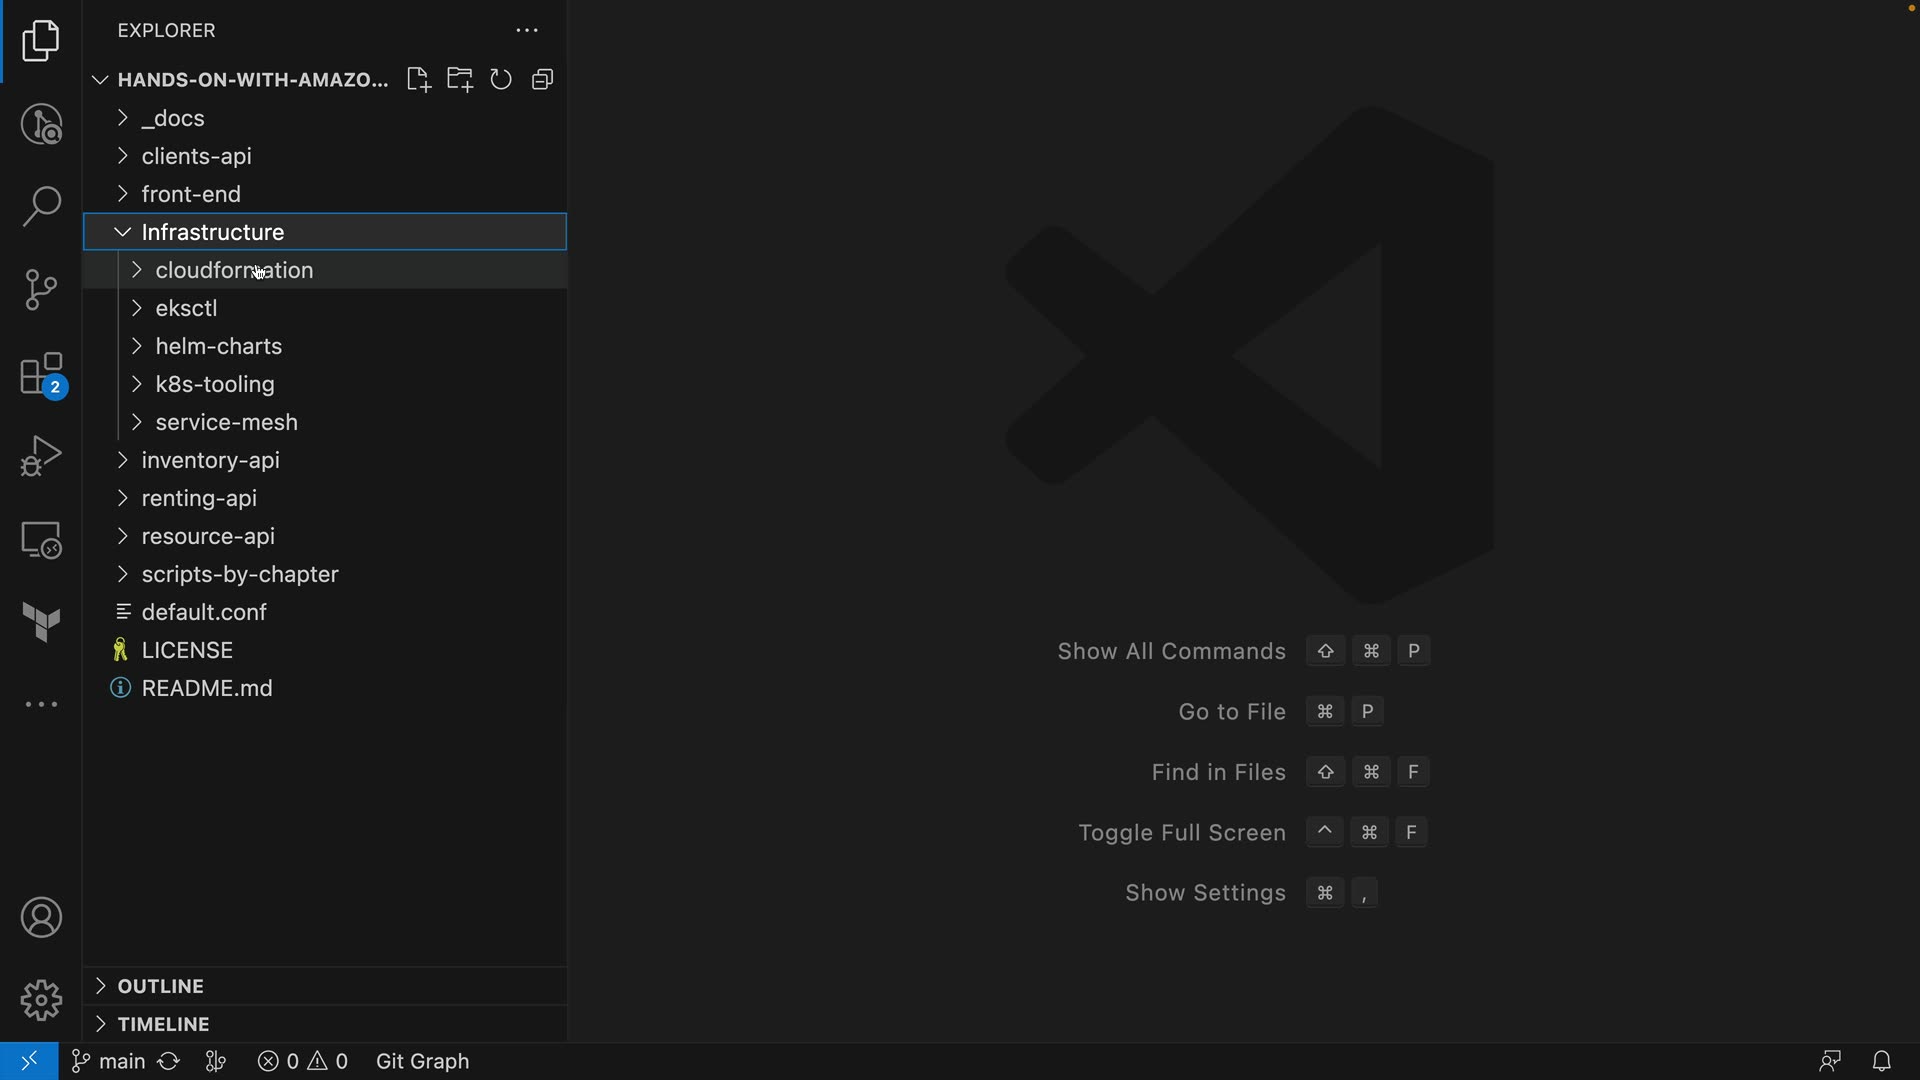Open the Terraform extension view
Screen dimensions: 1920x1080
tap(41, 622)
